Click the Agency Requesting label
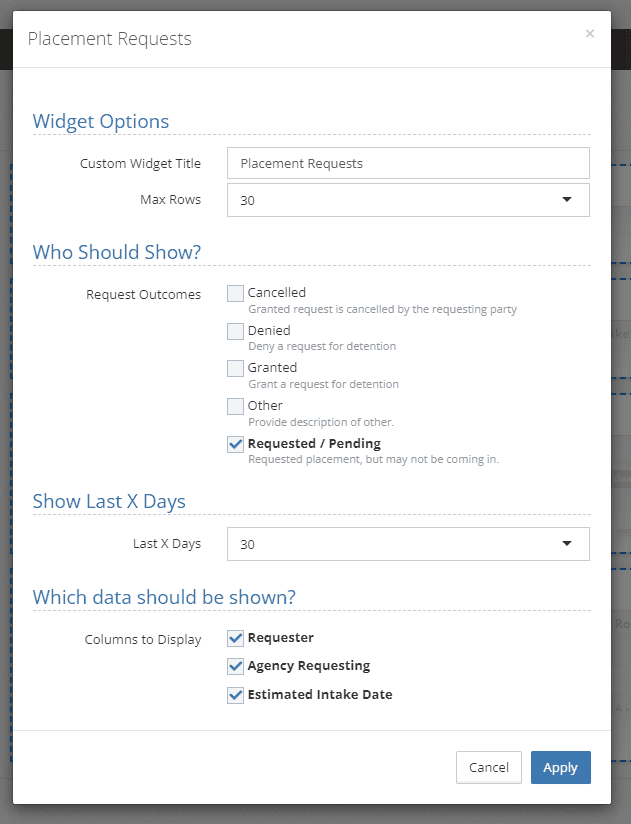This screenshot has width=631, height=824. tap(309, 666)
